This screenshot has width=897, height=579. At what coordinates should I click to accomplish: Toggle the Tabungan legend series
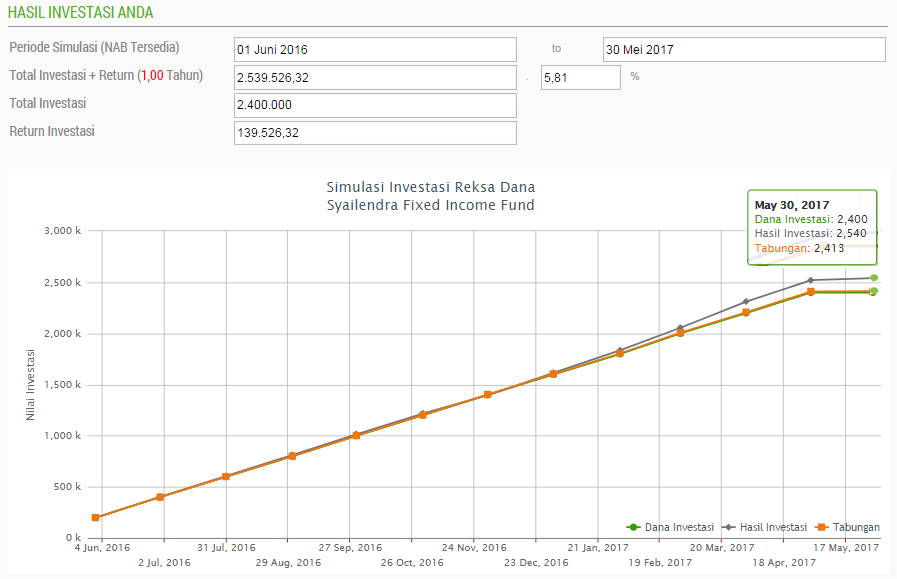coord(847,527)
